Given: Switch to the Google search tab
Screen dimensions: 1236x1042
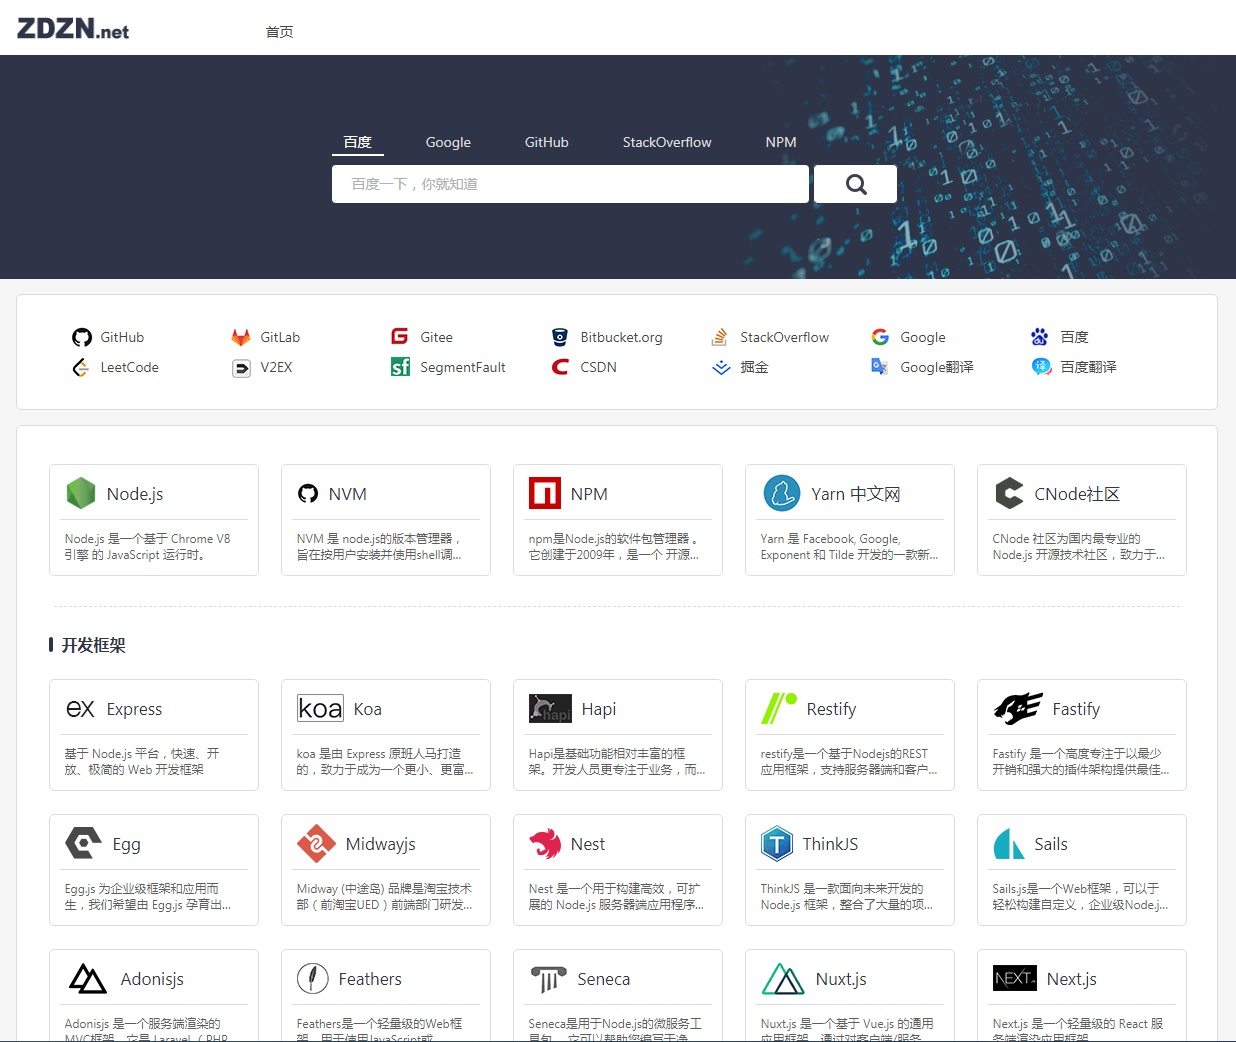Looking at the screenshot, I should [448, 141].
